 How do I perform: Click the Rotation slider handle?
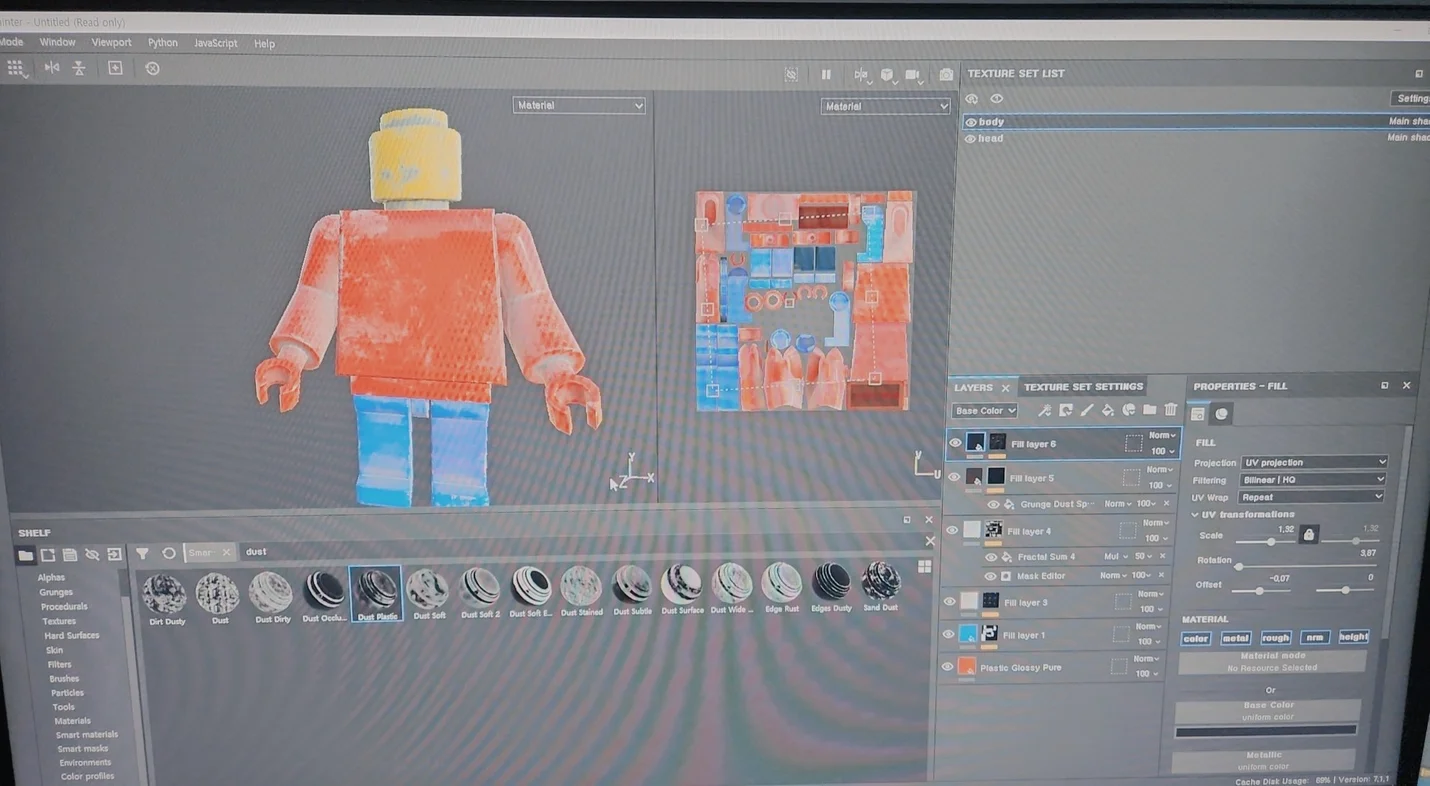pyautogui.click(x=1239, y=567)
